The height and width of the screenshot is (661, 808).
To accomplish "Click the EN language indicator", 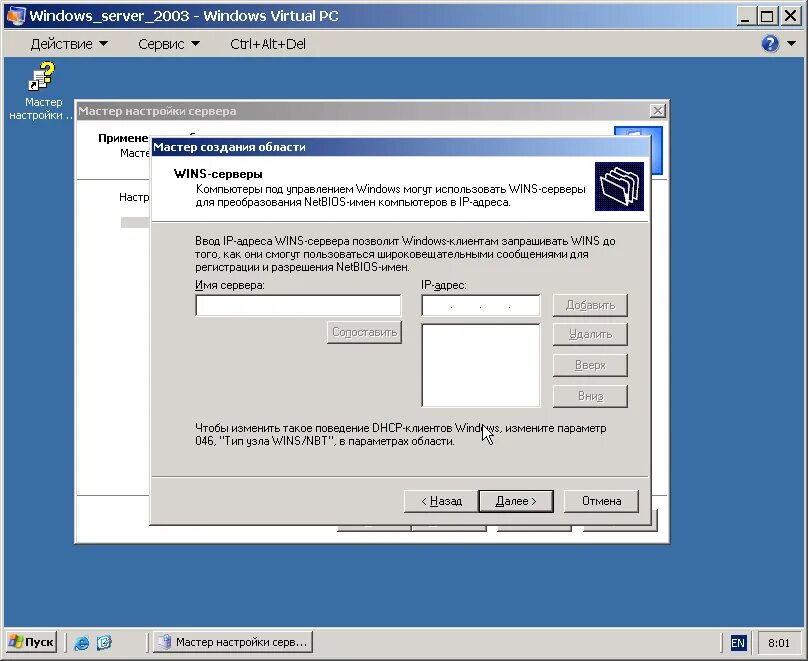I will click(x=738, y=643).
